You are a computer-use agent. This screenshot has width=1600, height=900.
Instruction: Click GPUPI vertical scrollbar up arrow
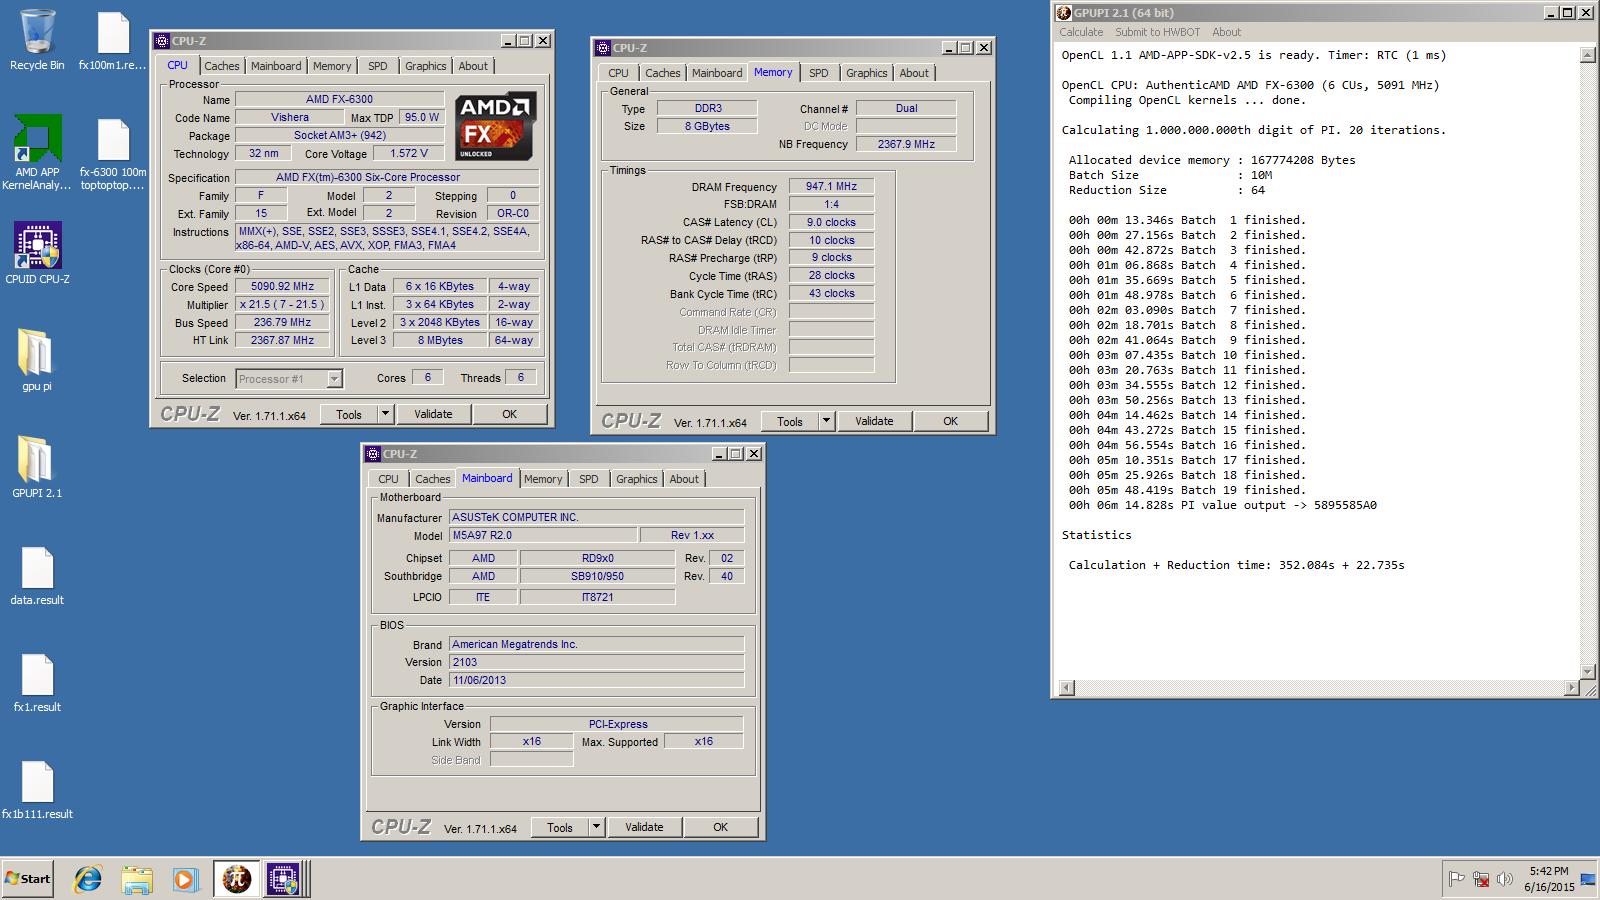pos(1587,55)
